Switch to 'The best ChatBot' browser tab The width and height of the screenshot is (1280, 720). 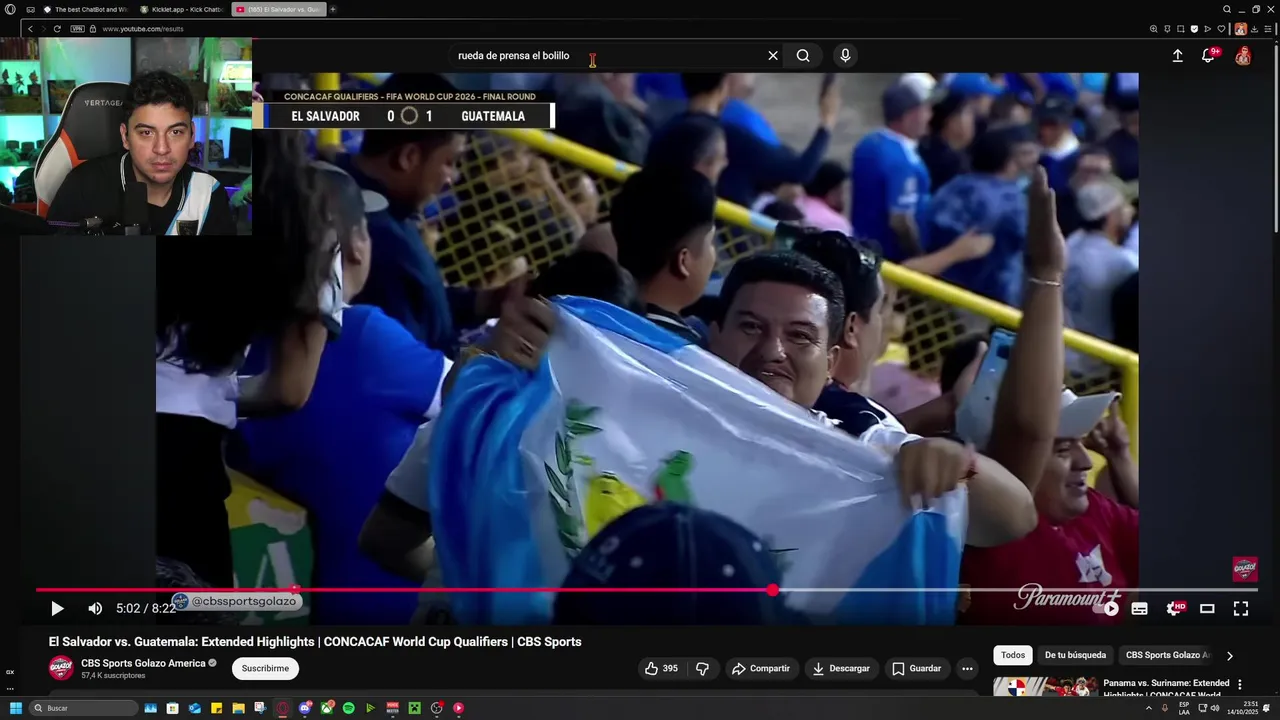tap(84, 9)
